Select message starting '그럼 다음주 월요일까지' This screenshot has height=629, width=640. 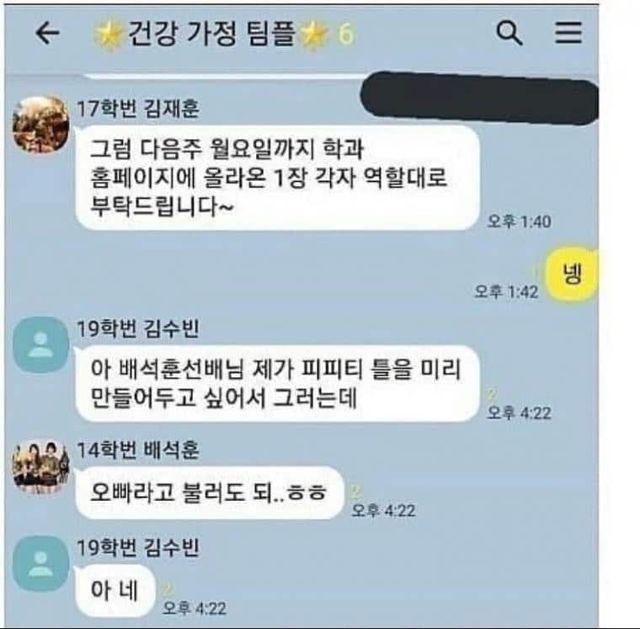pyautogui.click(x=277, y=178)
